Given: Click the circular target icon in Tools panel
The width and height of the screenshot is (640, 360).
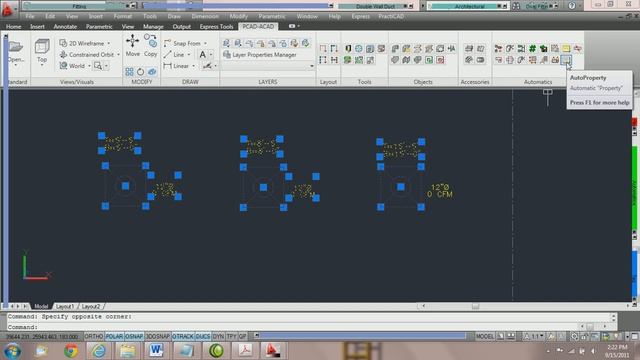Looking at the screenshot, I should click(359, 49).
